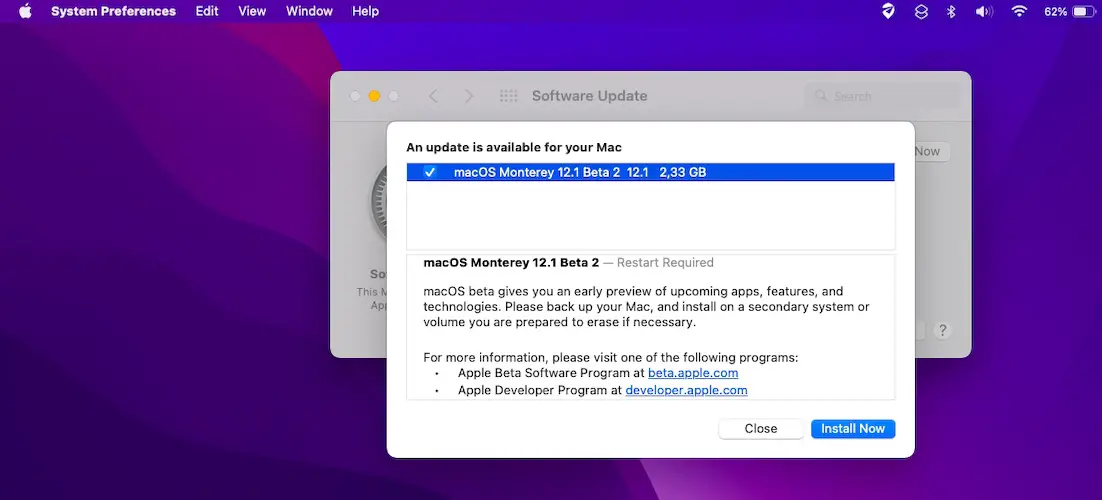Click the volume icon in menu bar
The height and width of the screenshot is (500, 1102).
coord(984,11)
